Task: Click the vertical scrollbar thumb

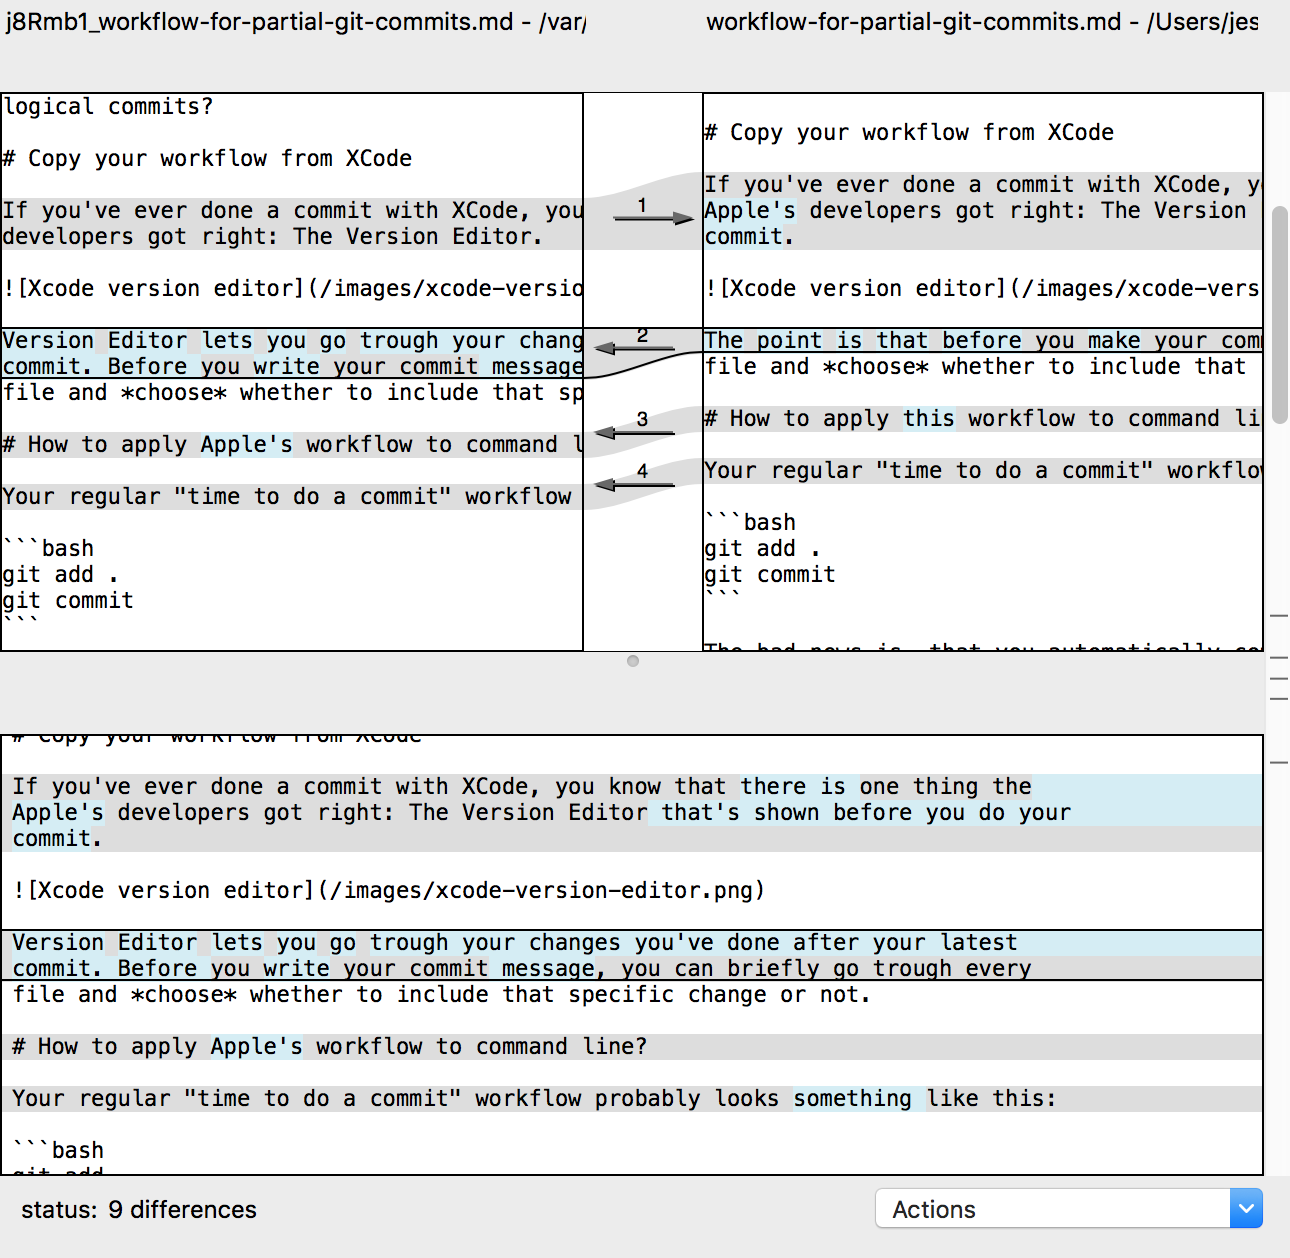Action: [1280, 315]
